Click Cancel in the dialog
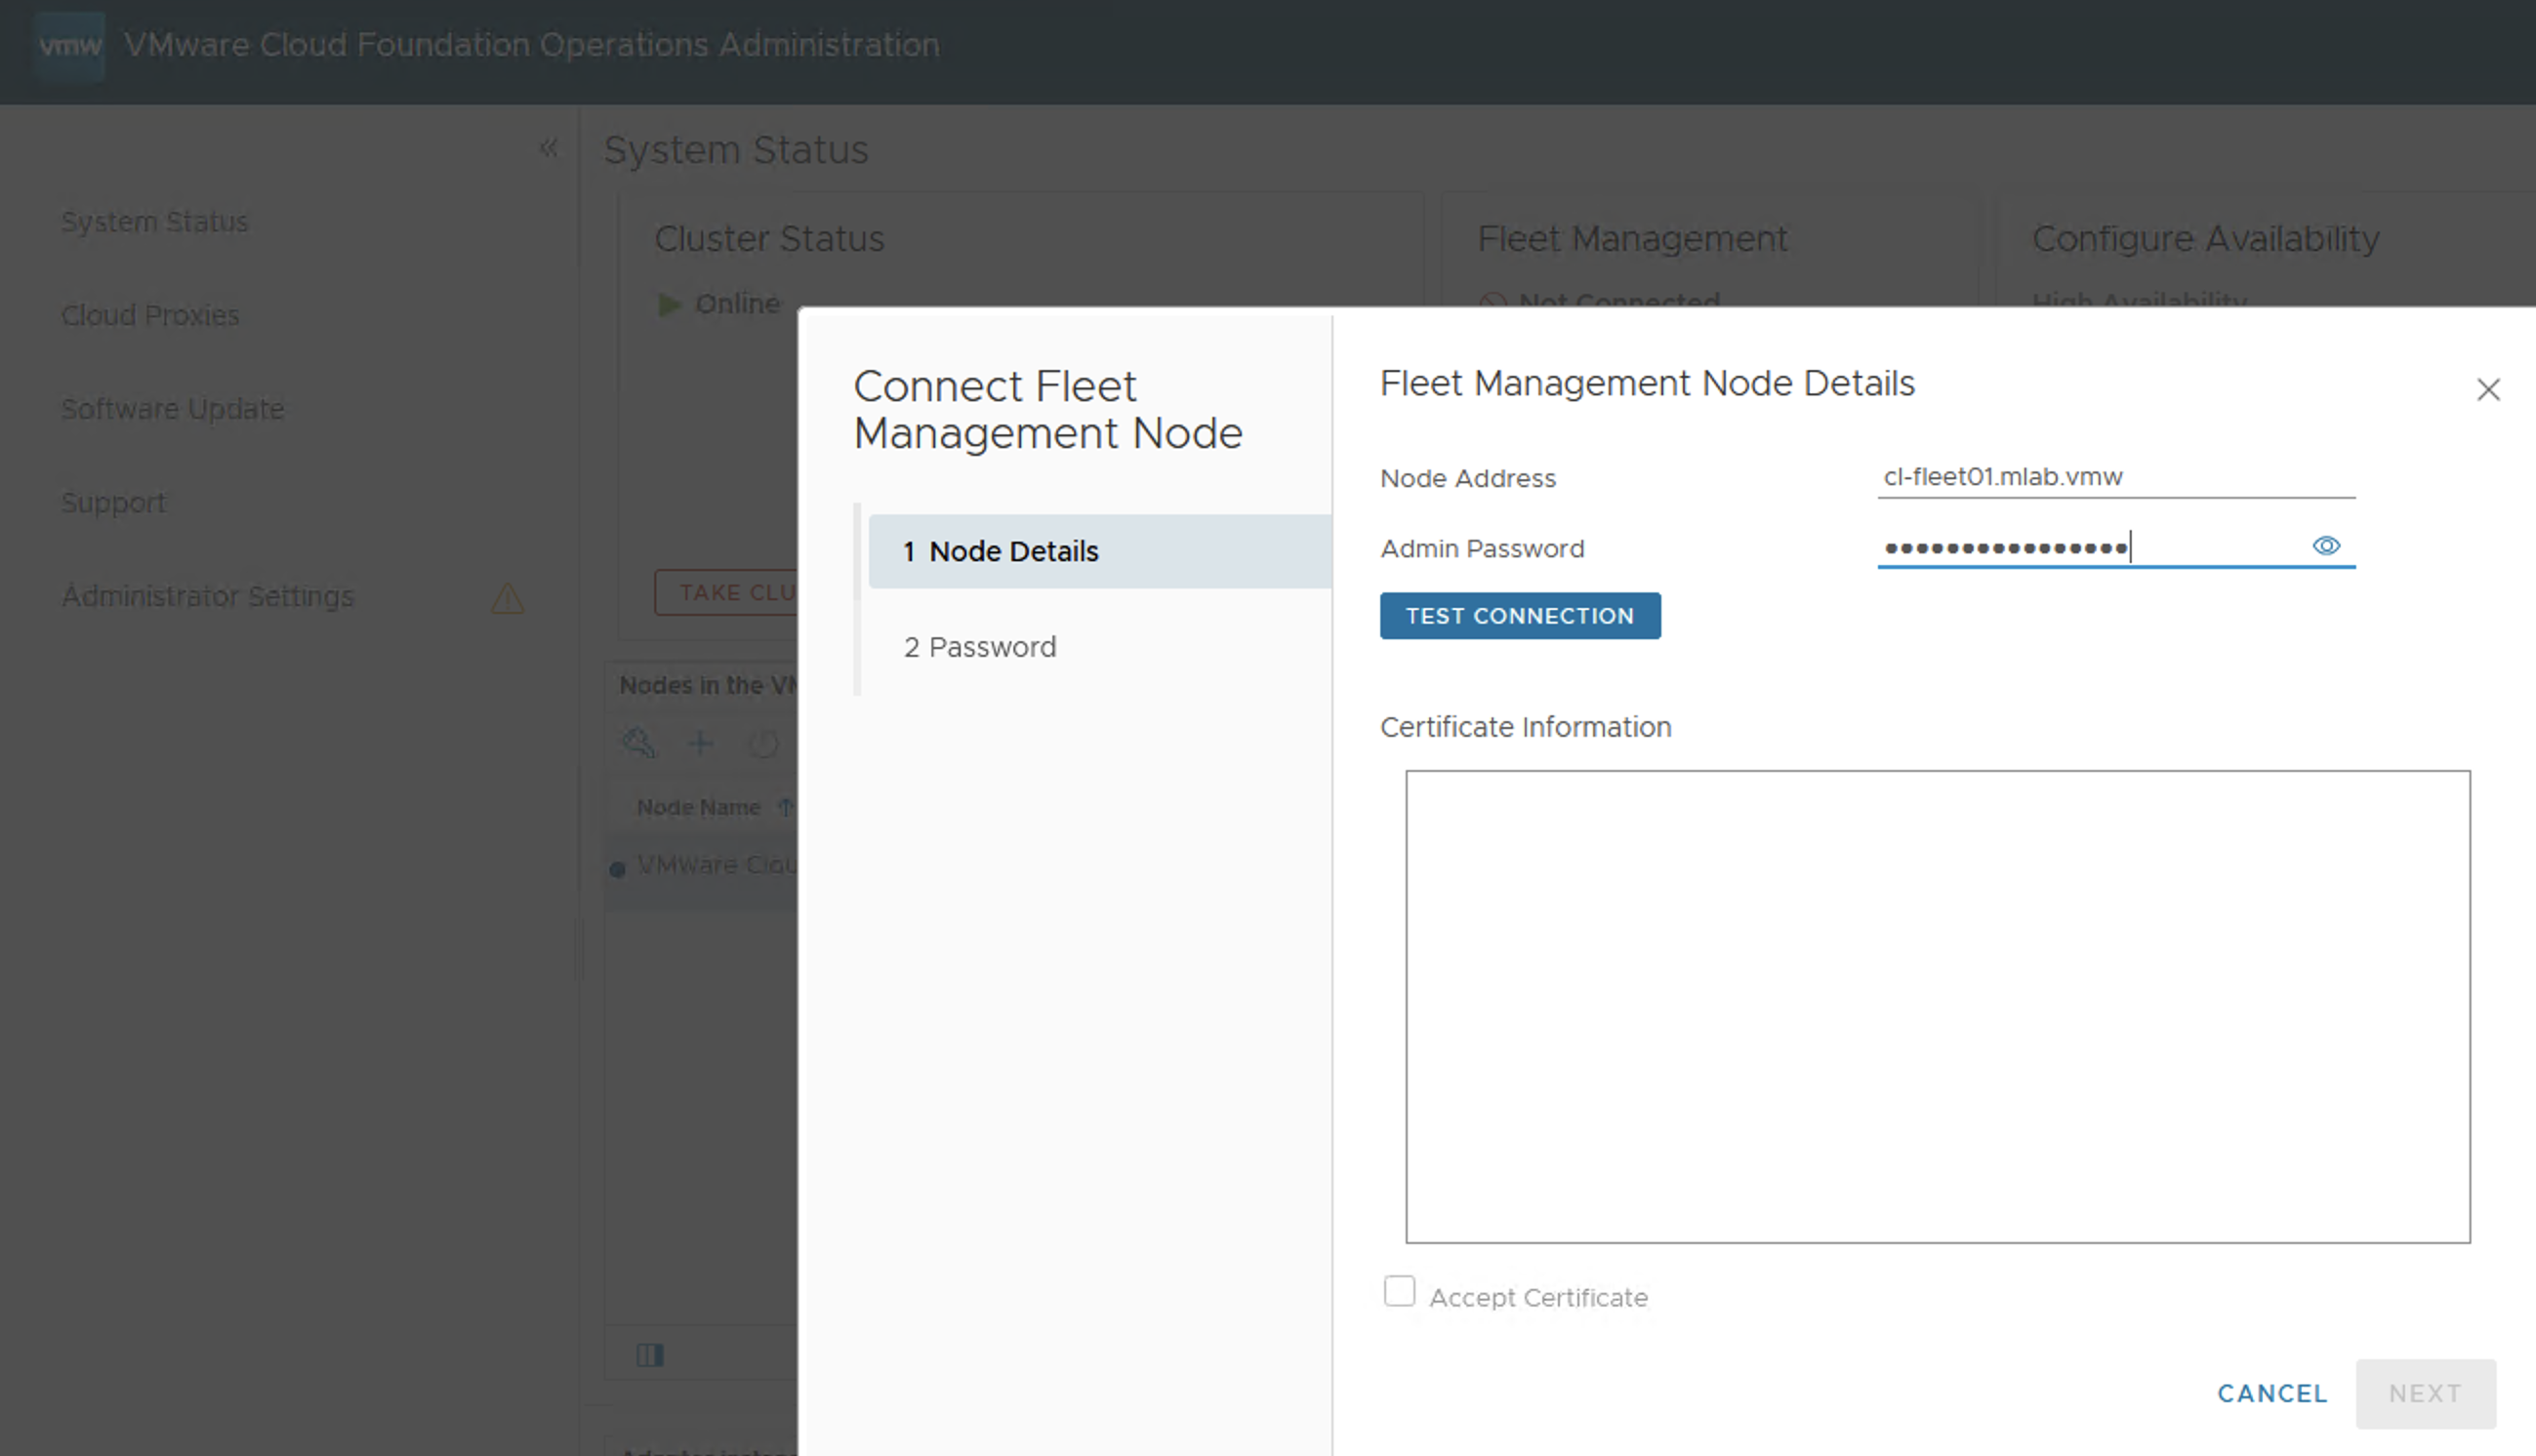Viewport: 2536px width, 1456px height. pyautogui.click(x=2272, y=1393)
